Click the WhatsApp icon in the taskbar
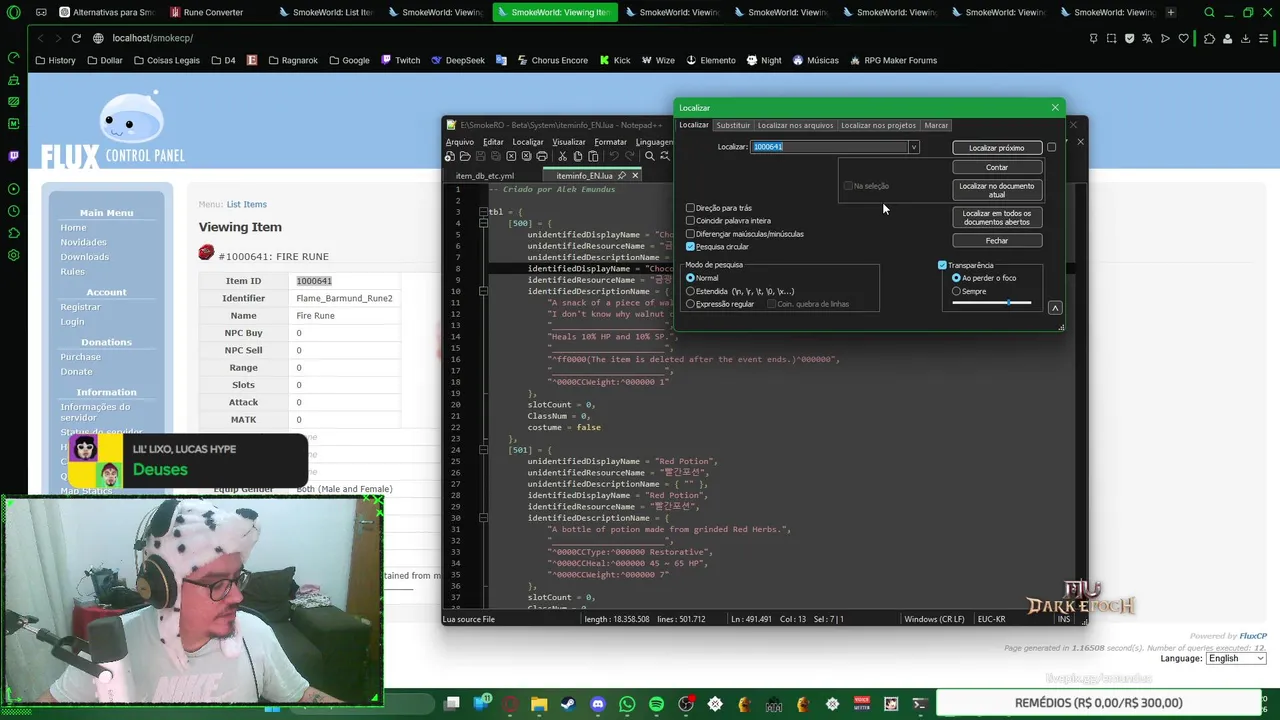The width and height of the screenshot is (1280, 720). 627,704
